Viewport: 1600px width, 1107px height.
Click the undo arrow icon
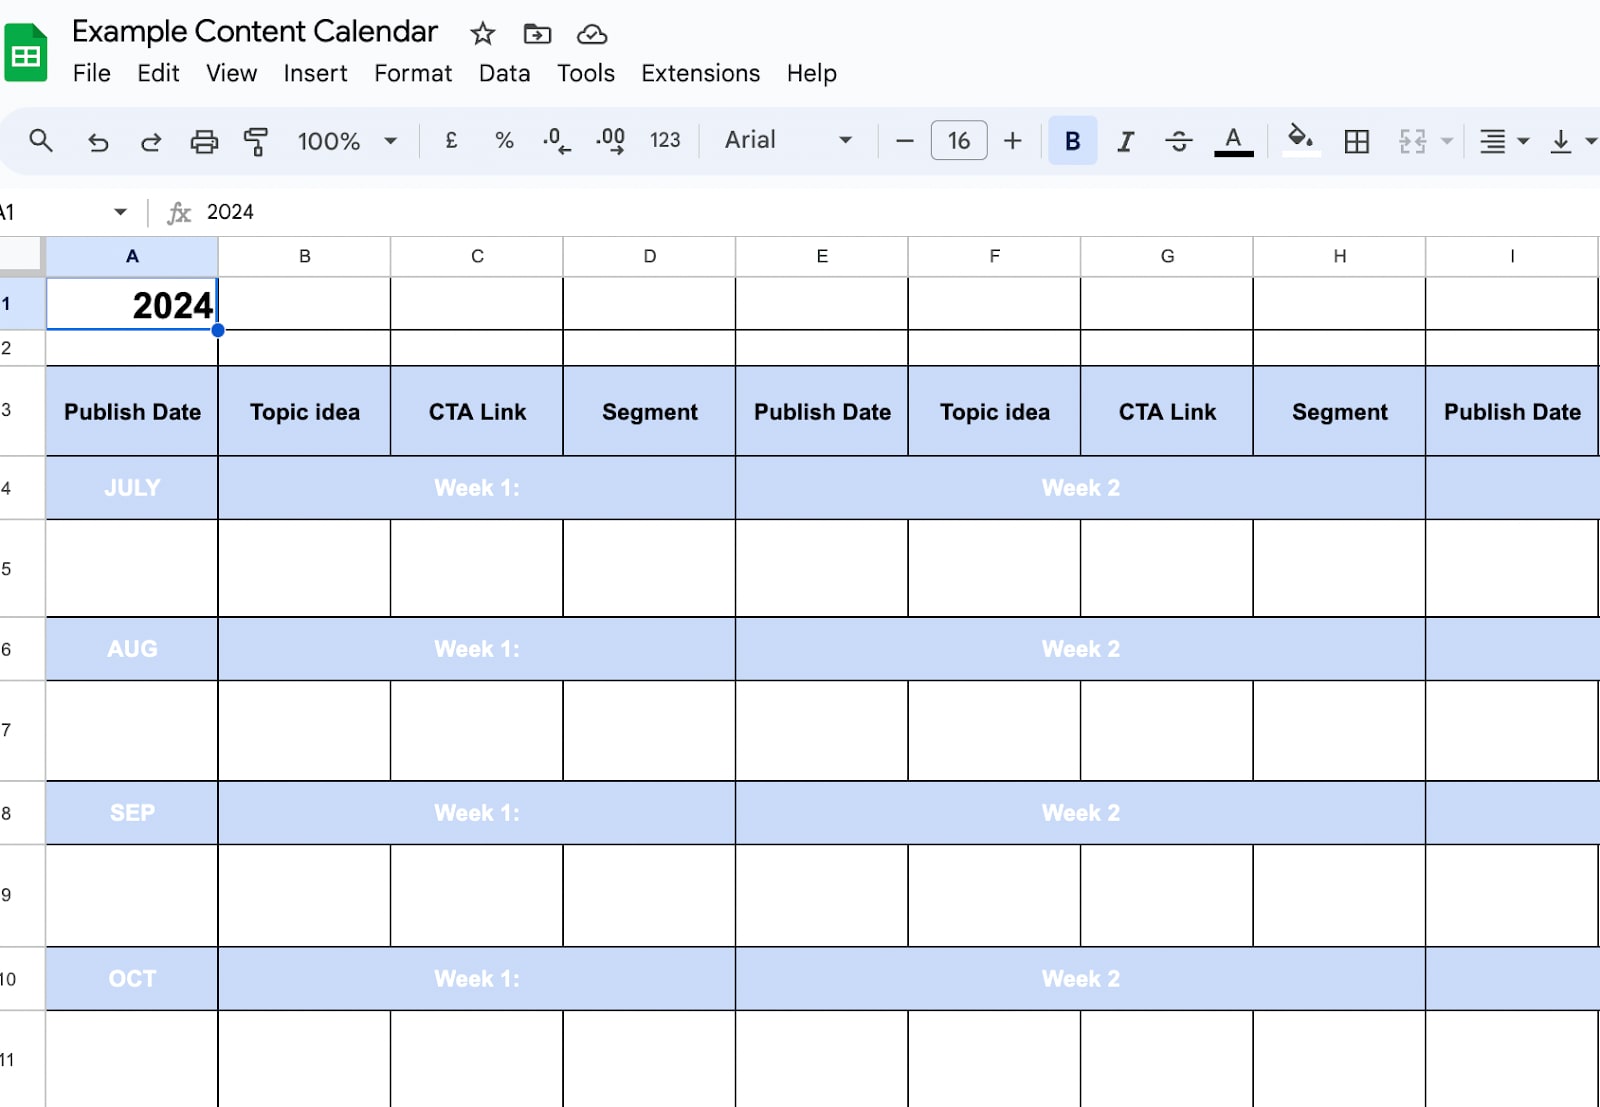pos(98,141)
